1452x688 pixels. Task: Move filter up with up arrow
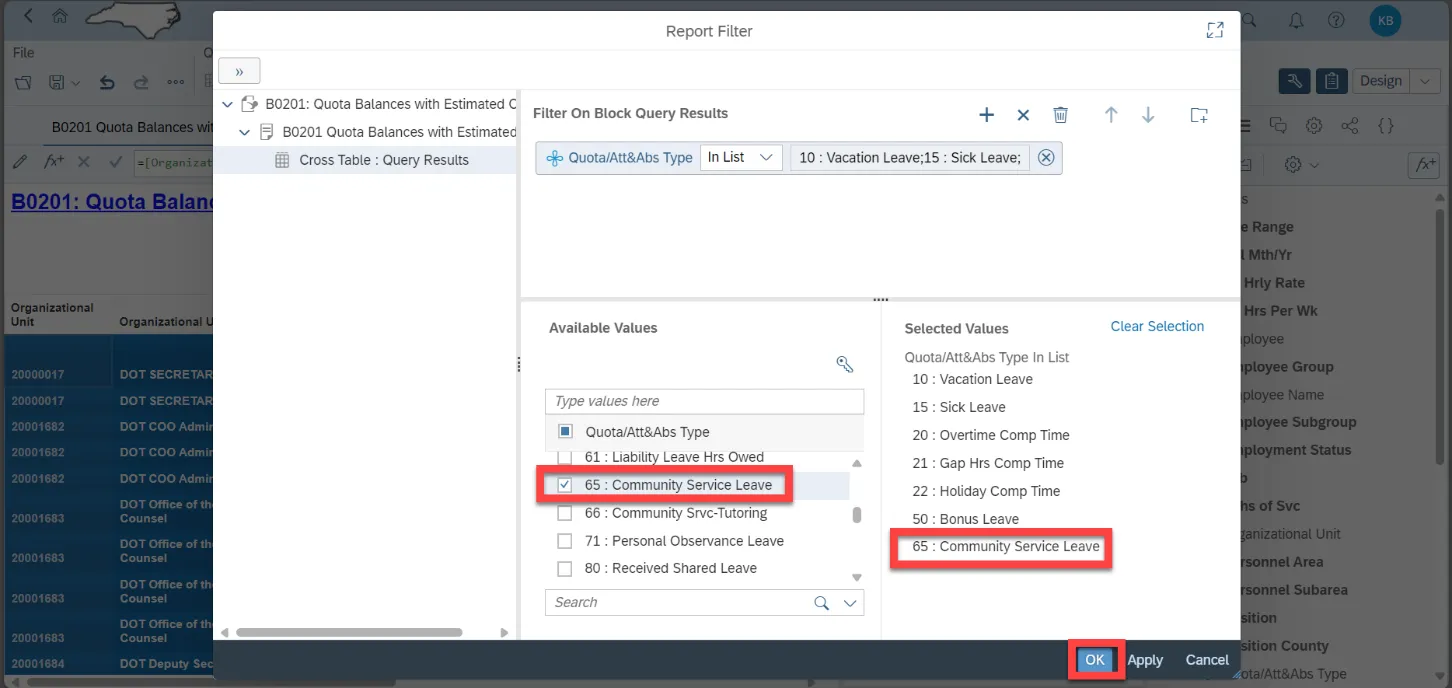(x=1110, y=115)
